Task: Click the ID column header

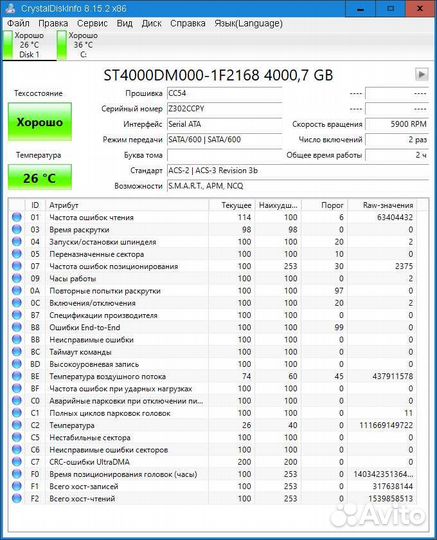Action: pos(35,205)
